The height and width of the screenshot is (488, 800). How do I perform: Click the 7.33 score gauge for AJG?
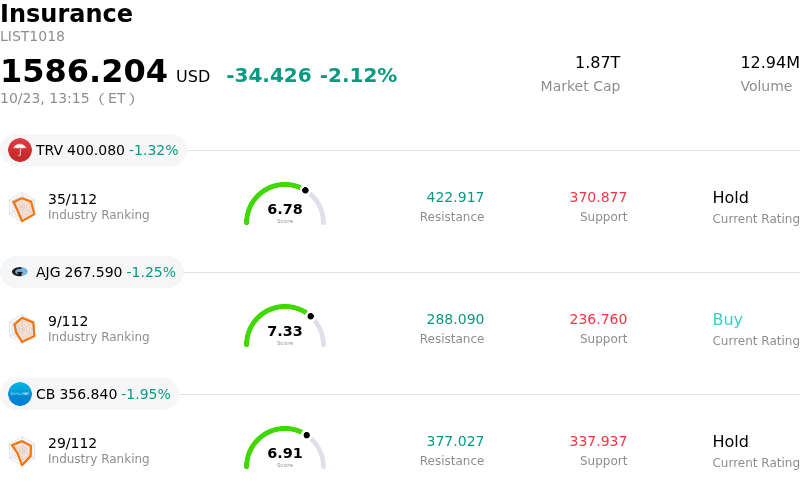[285, 326]
